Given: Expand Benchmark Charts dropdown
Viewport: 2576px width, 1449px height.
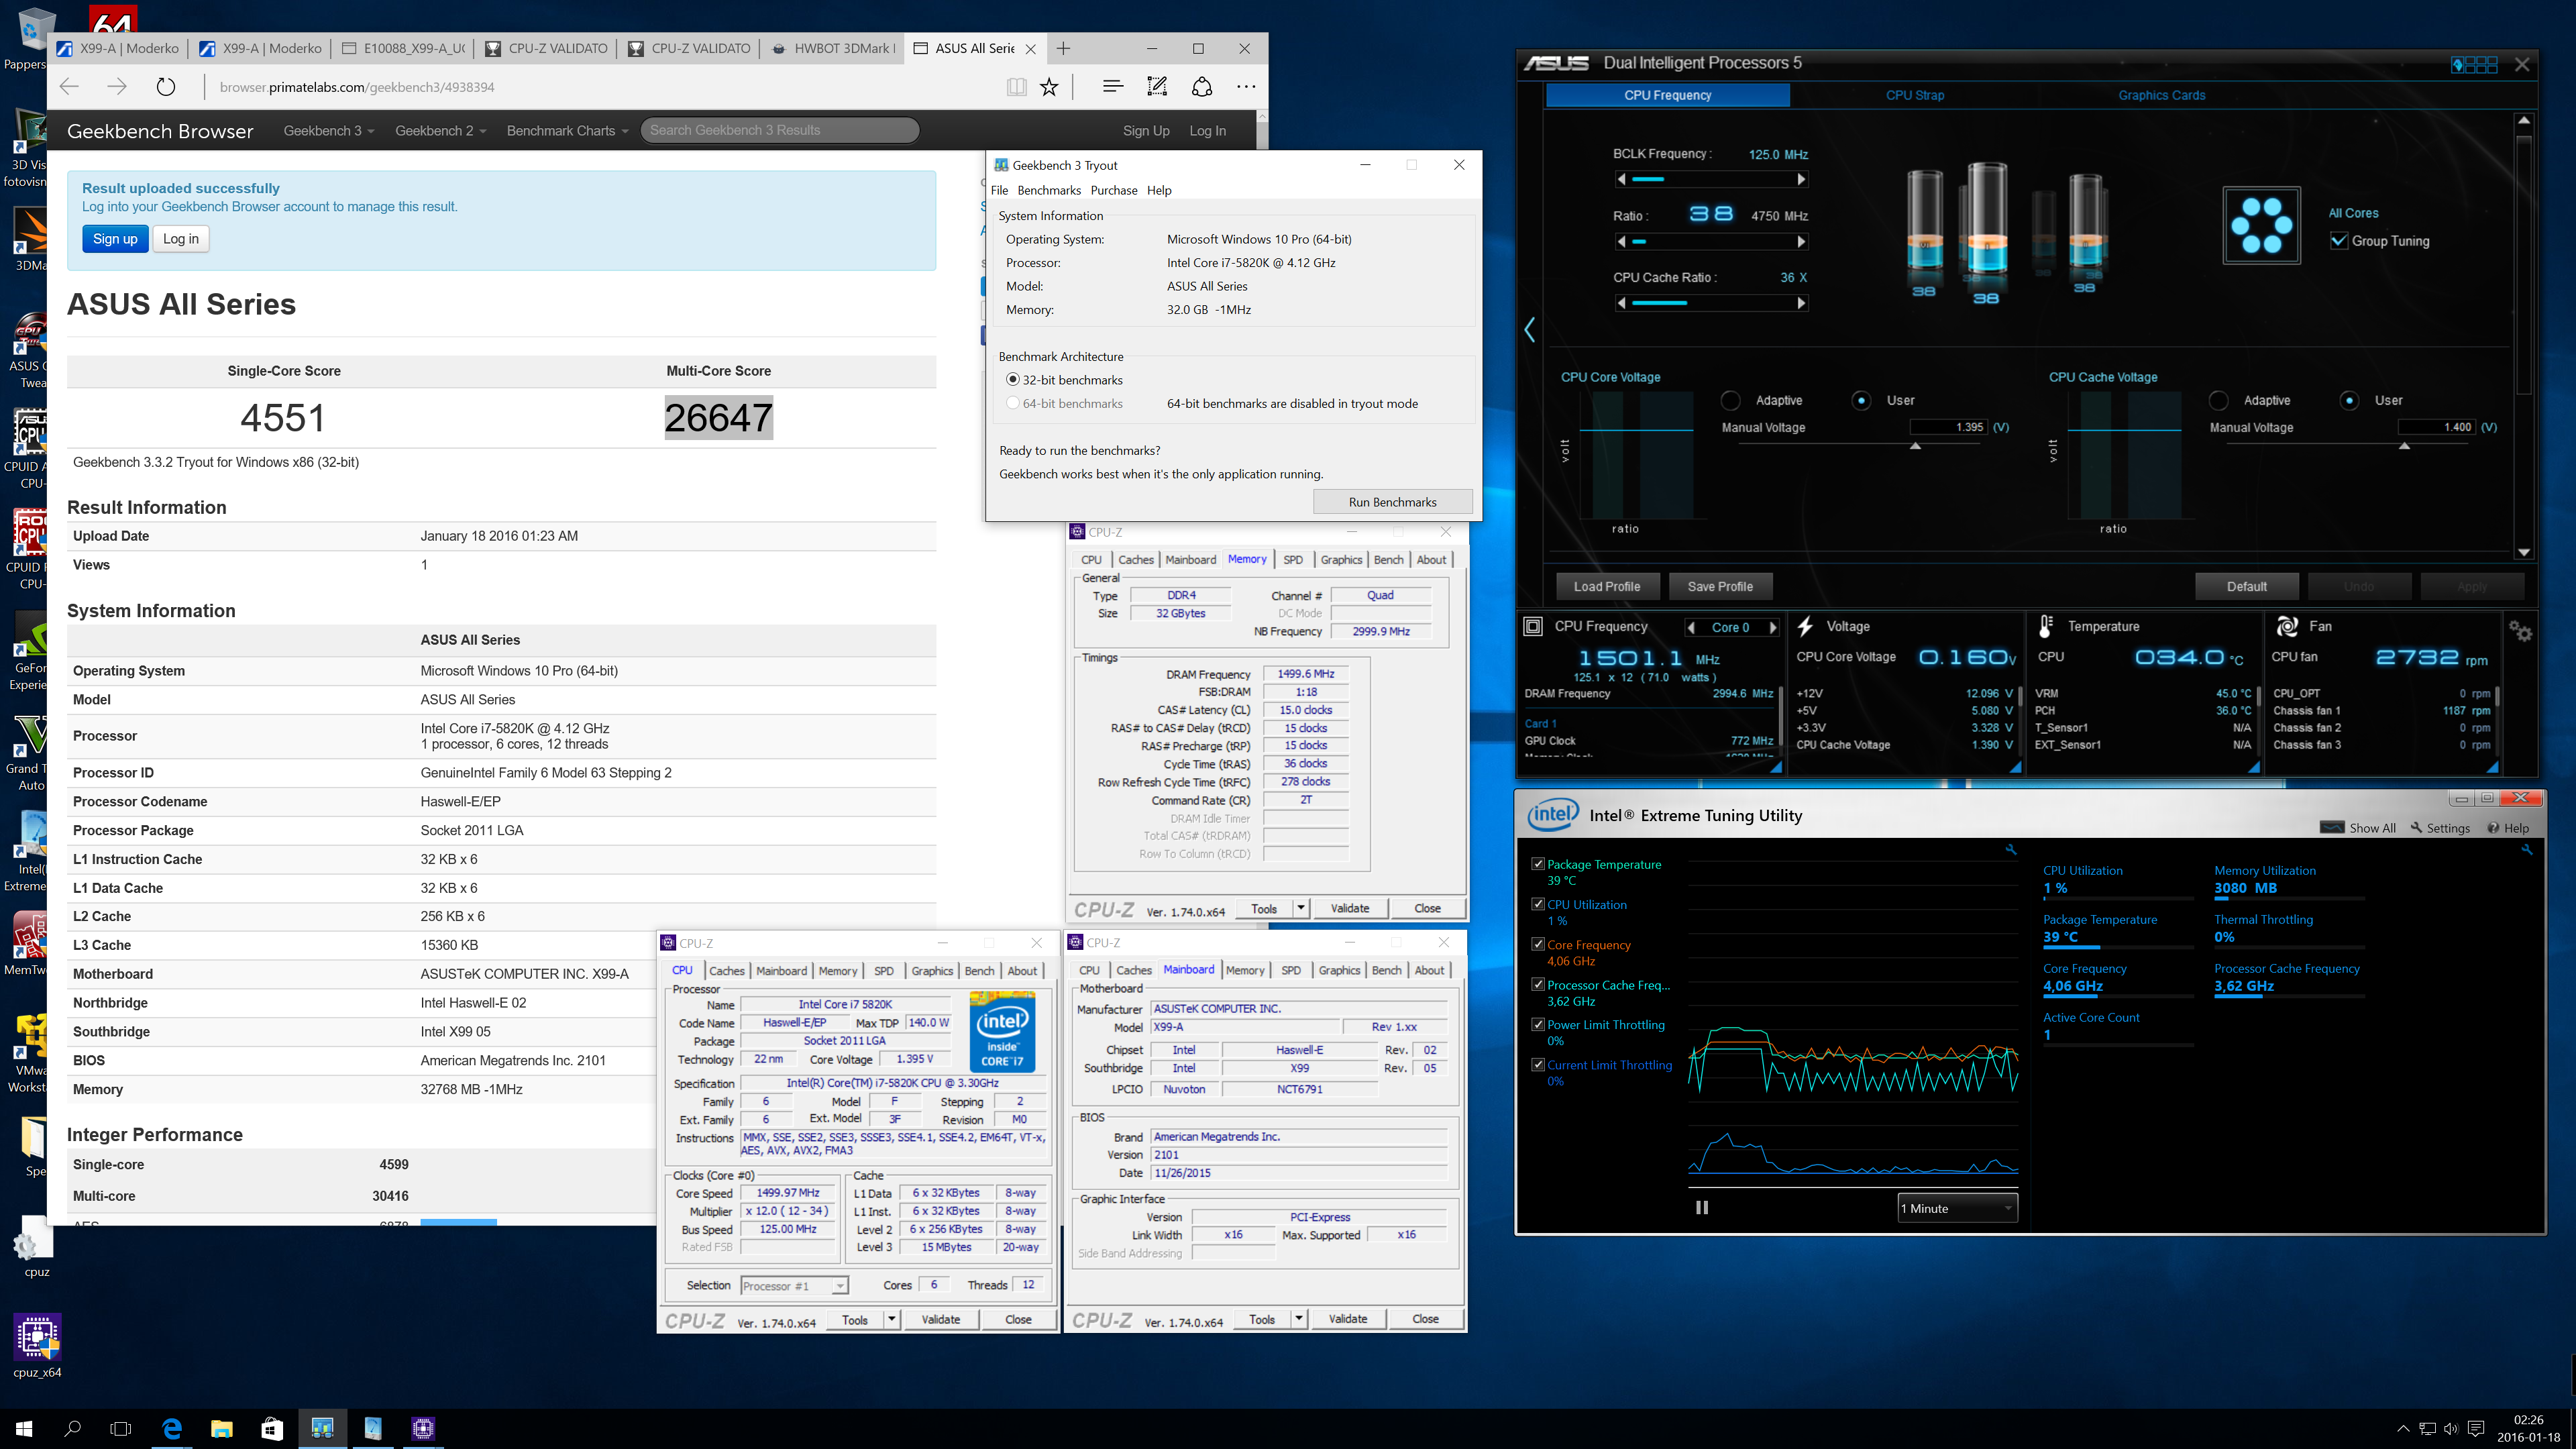Looking at the screenshot, I should (x=567, y=131).
